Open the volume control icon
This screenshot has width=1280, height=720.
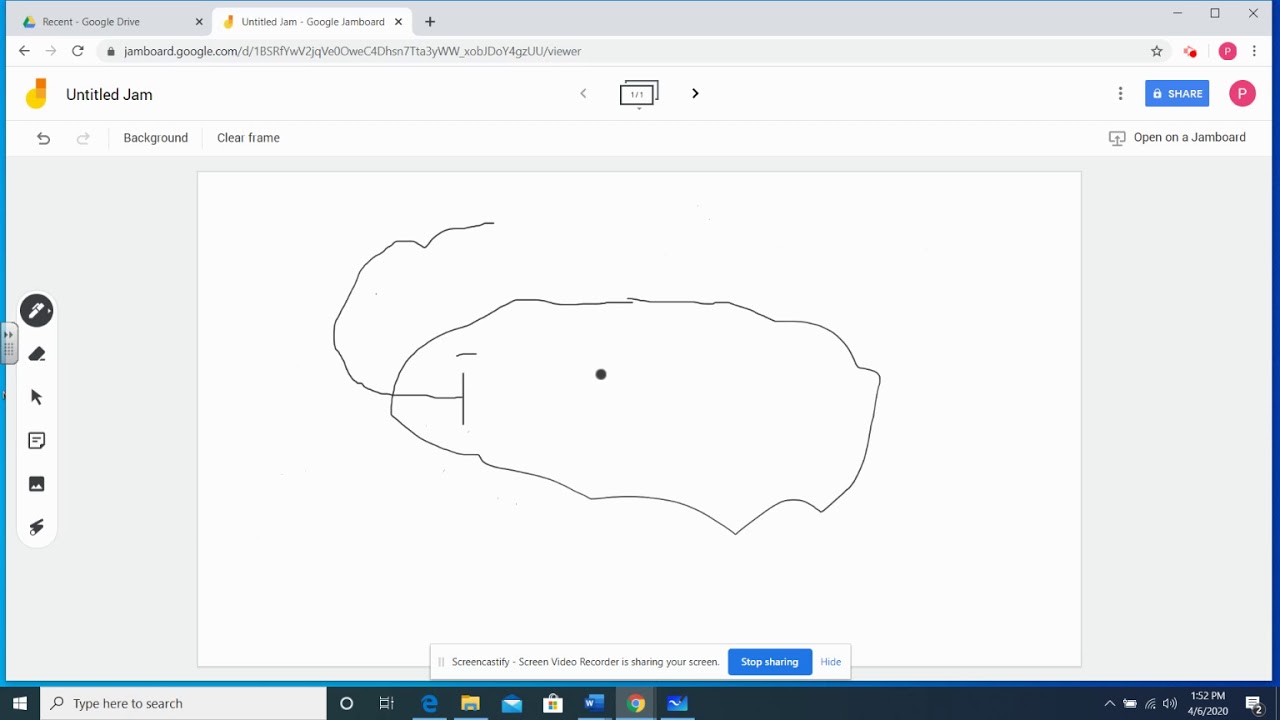point(1170,704)
